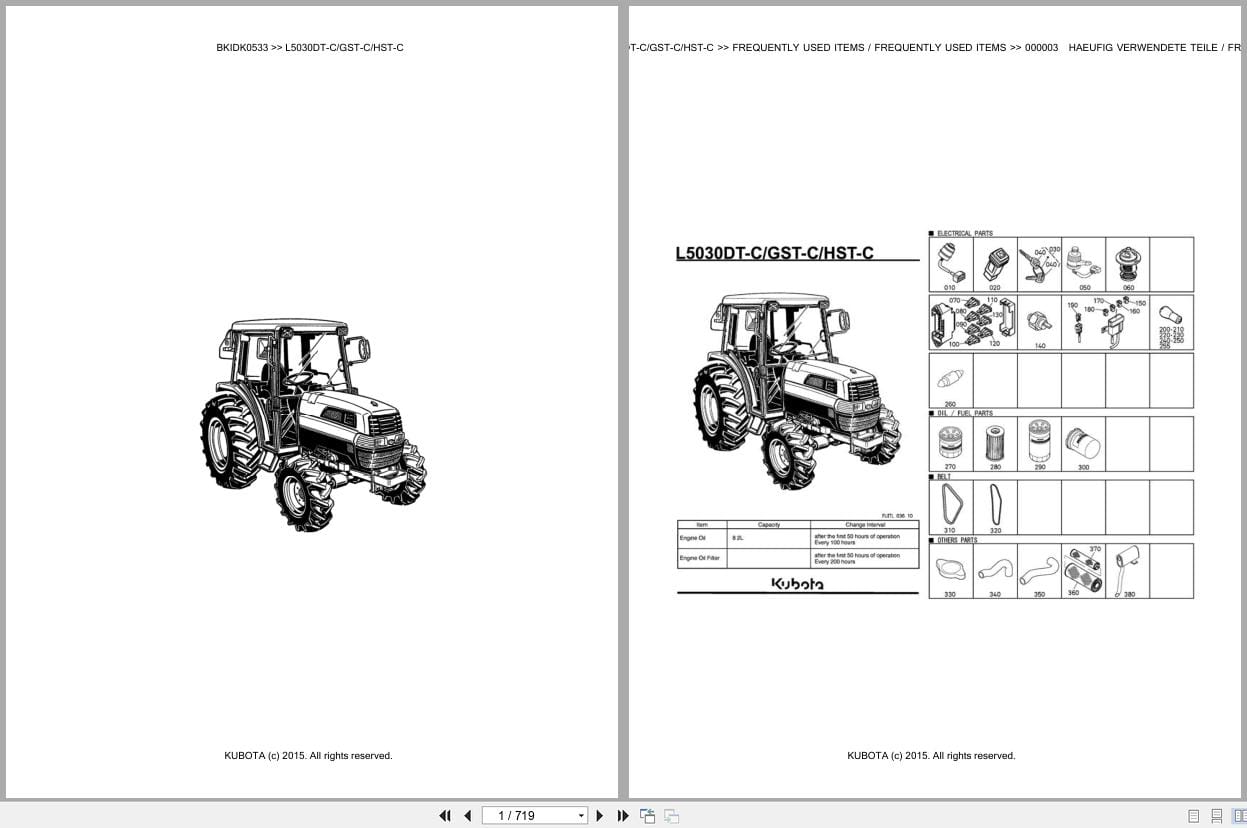
Task: Click the Capacity column header
Action: point(769,525)
